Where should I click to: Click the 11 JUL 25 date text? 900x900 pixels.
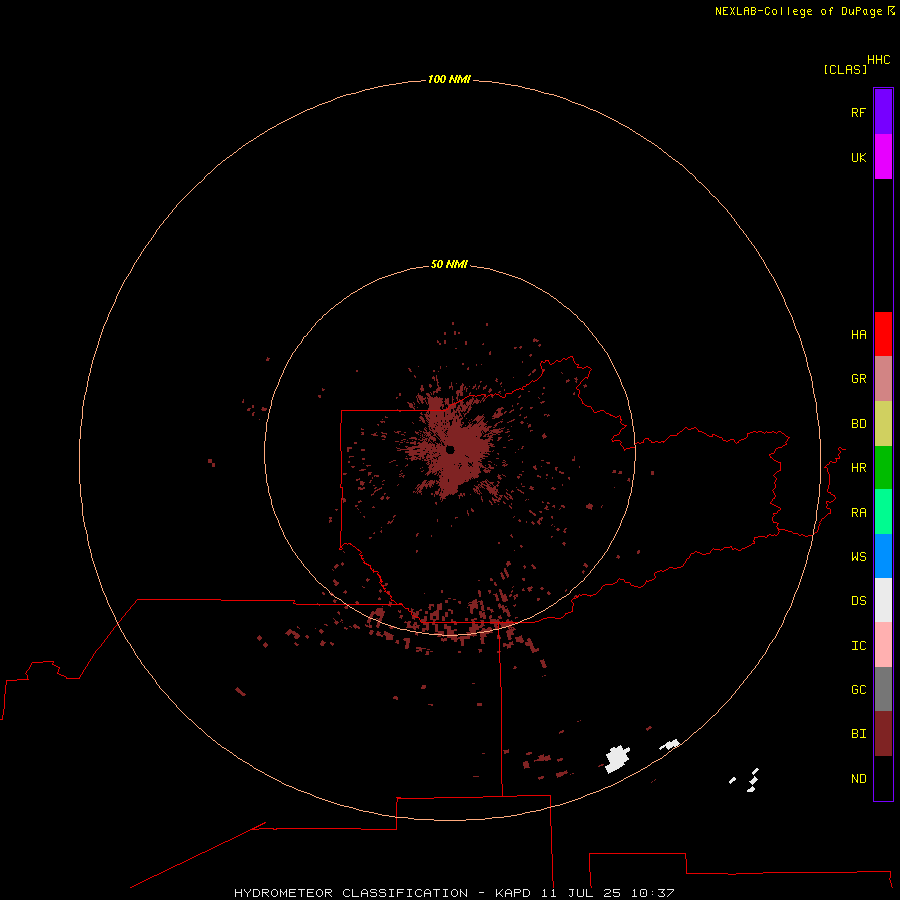coord(581,893)
